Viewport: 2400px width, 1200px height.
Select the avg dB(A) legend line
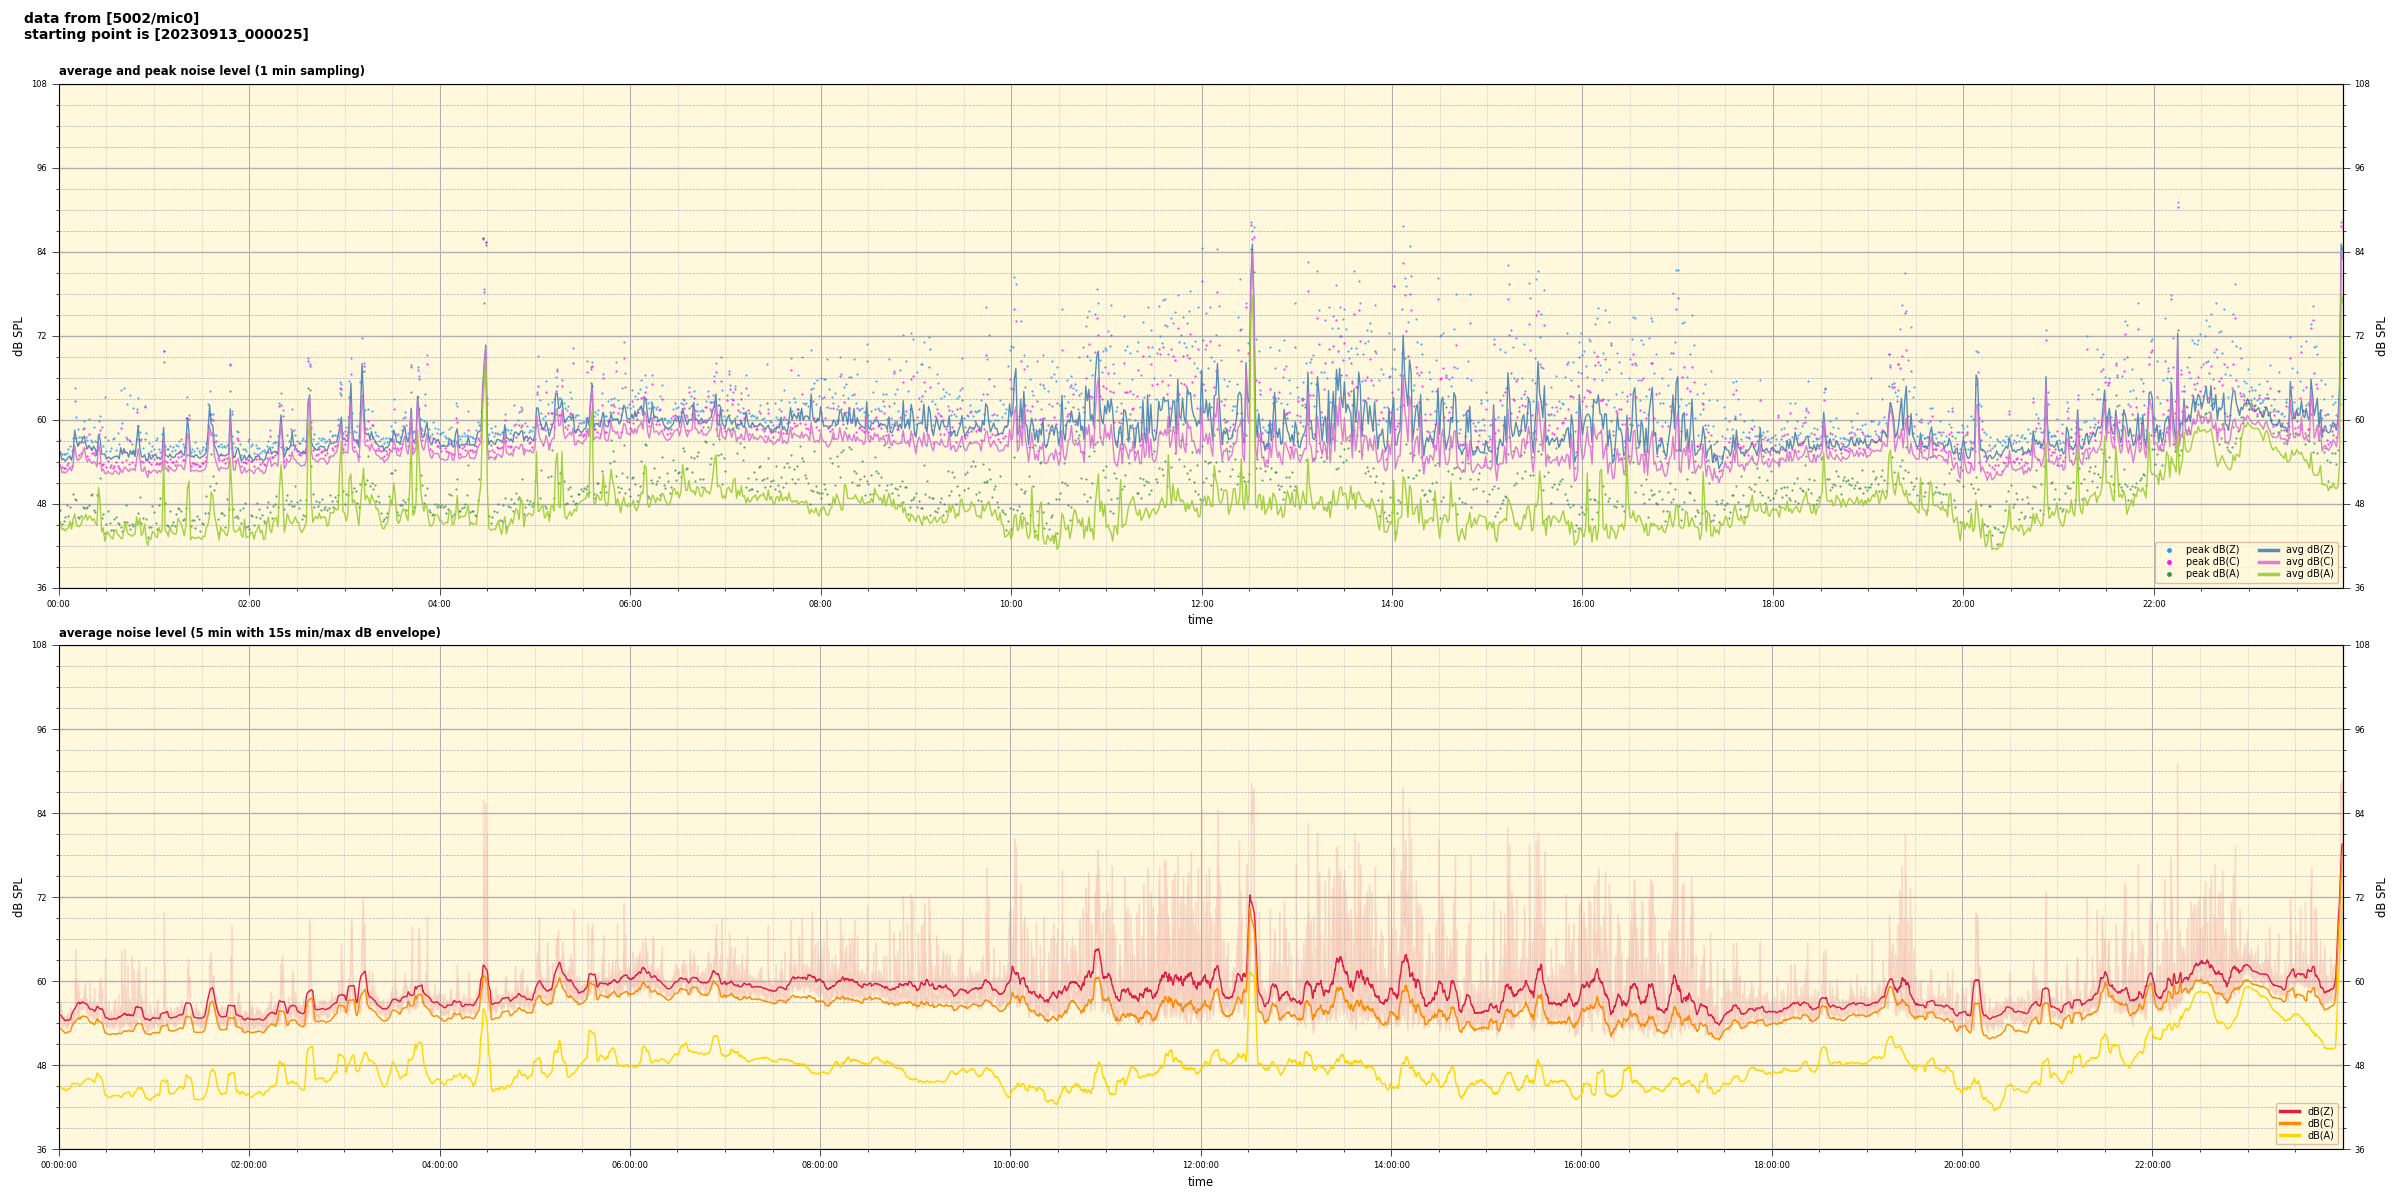pos(2269,574)
